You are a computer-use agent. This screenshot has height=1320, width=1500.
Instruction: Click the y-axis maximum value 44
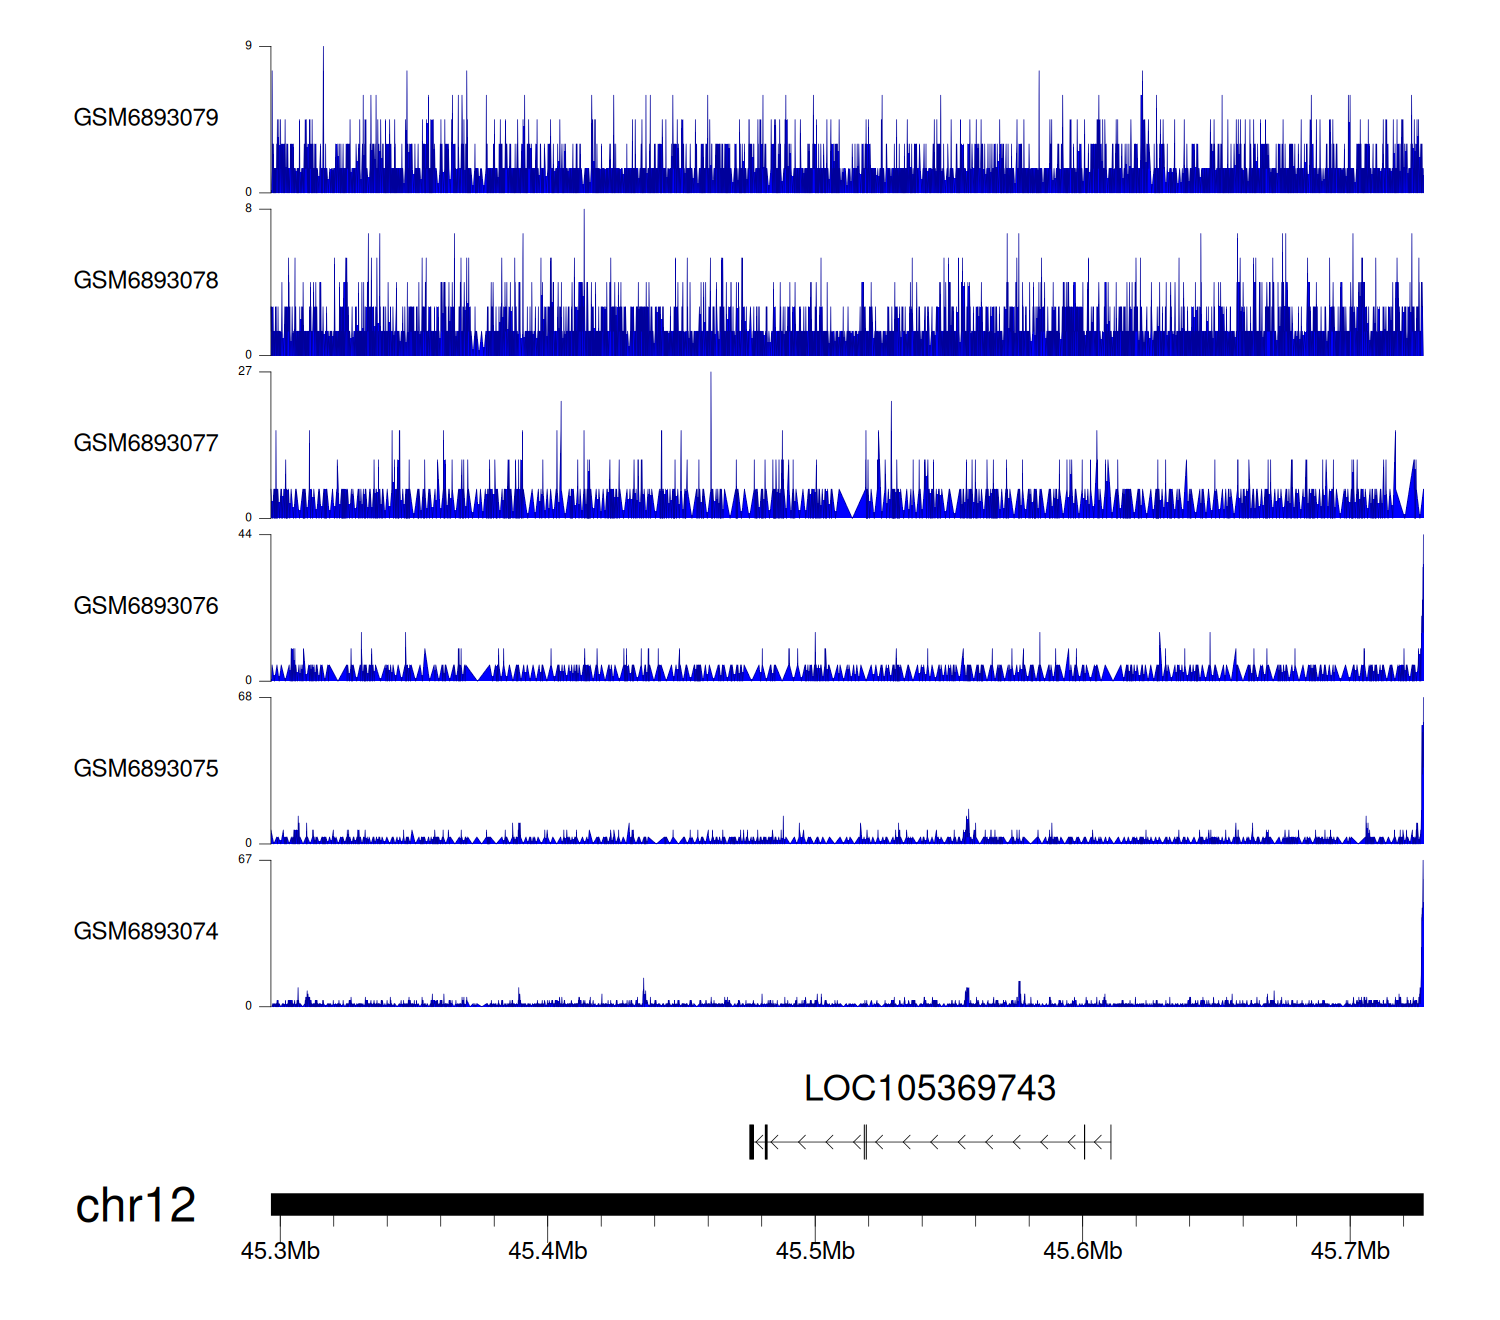coord(245,534)
